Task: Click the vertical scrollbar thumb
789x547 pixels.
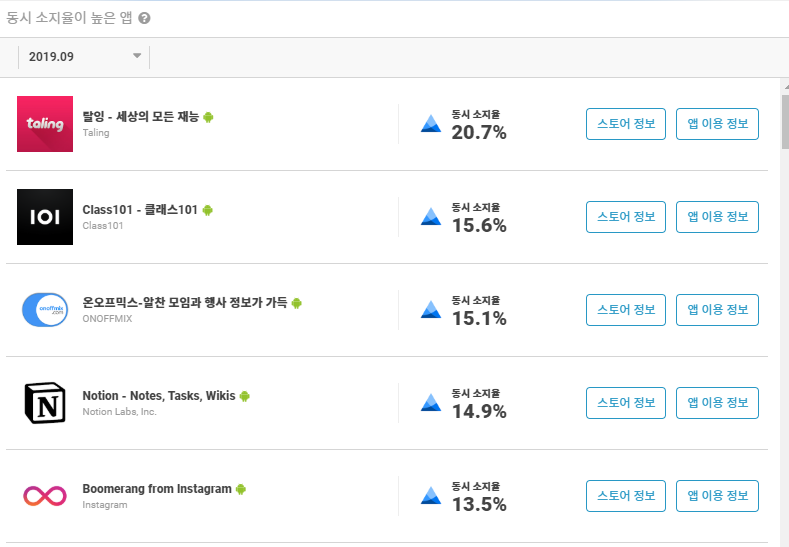Action: [785, 122]
